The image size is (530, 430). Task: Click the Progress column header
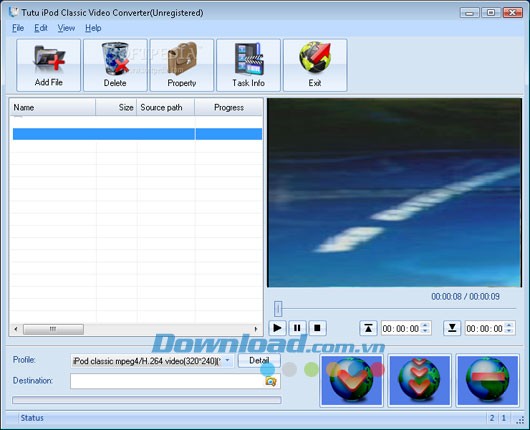[x=228, y=108]
